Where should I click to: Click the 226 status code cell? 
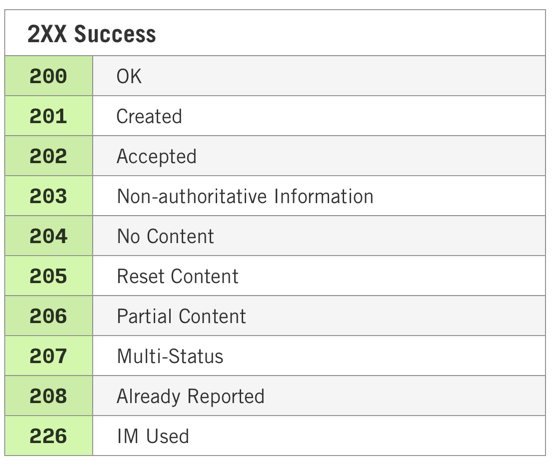click(49, 436)
